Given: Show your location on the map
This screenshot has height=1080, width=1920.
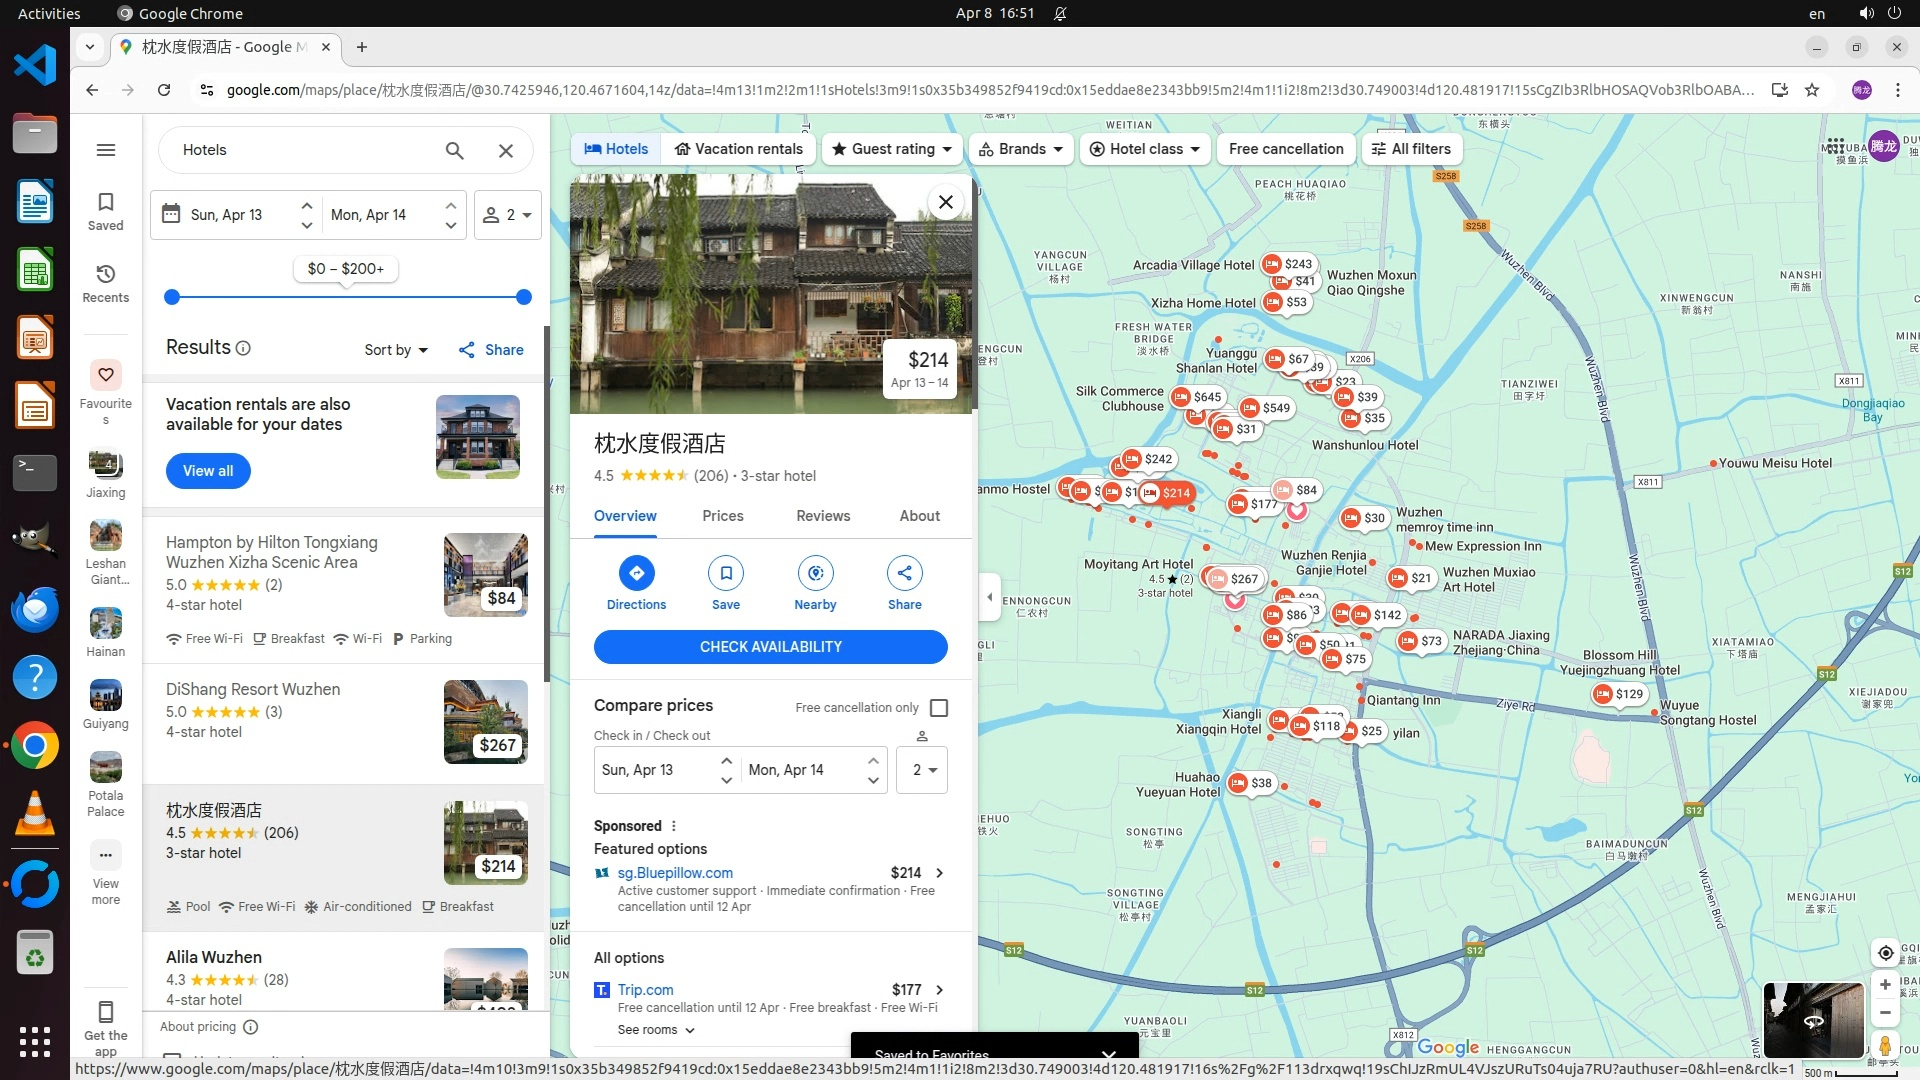Looking at the screenshot, I should point(1884,952).
